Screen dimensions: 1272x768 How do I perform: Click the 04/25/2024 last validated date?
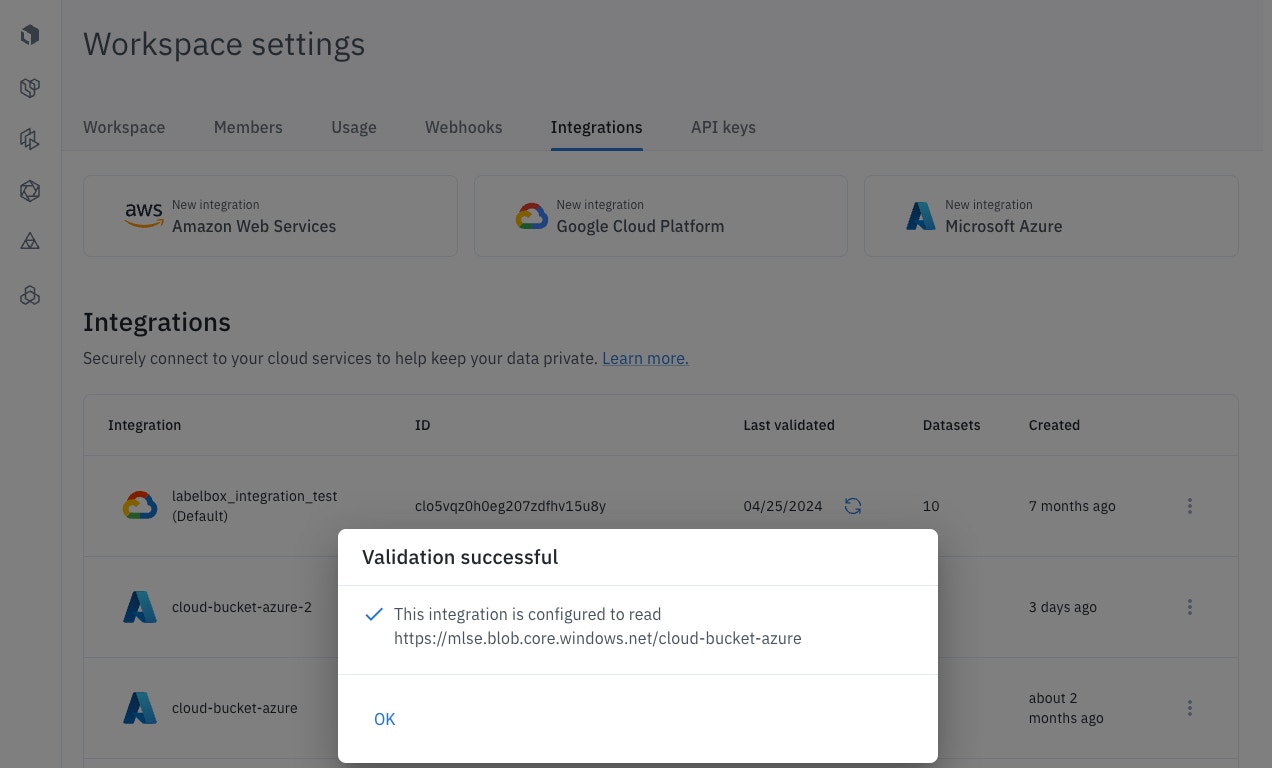click(783, 506)
